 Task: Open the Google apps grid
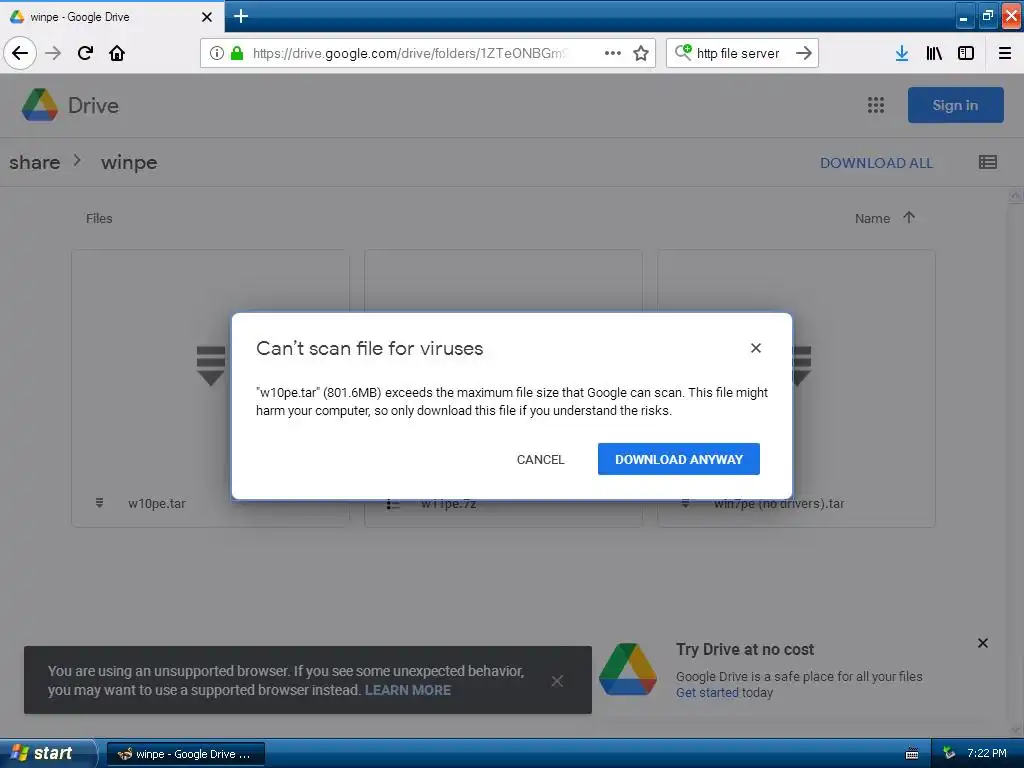click(876, 105)
